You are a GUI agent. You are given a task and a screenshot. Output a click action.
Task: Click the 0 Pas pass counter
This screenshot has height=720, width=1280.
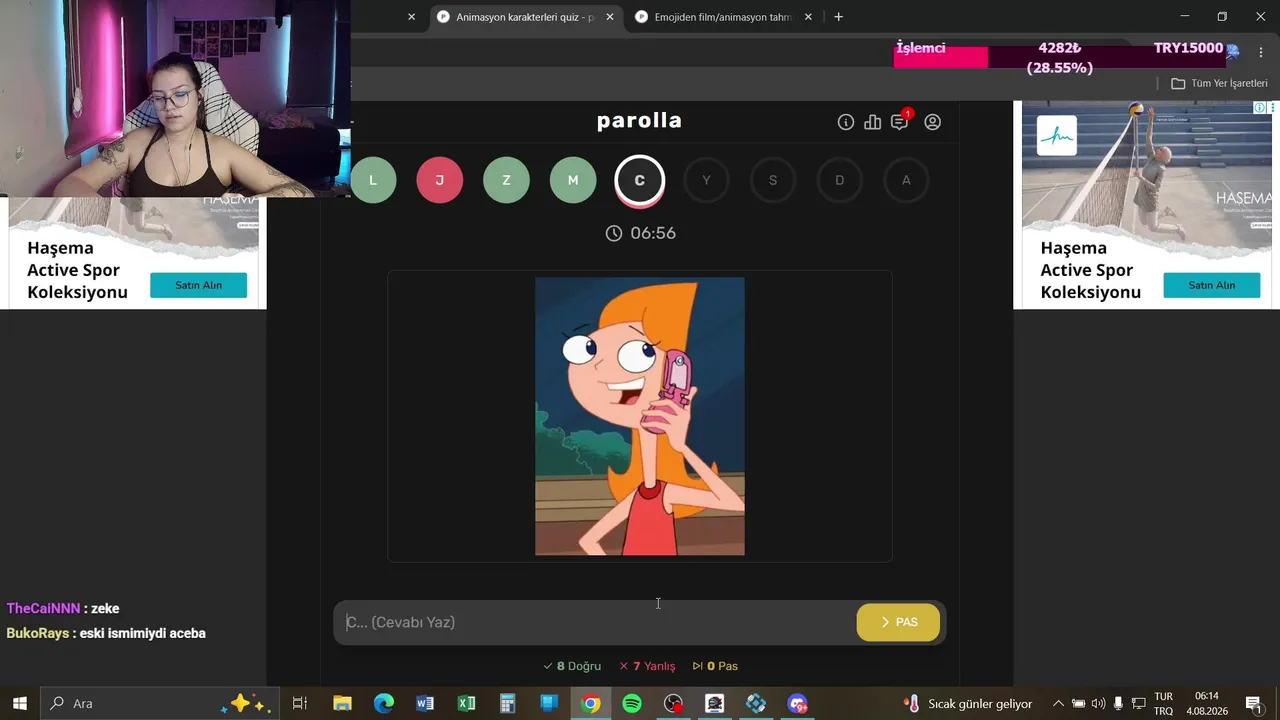pos(715,666)
